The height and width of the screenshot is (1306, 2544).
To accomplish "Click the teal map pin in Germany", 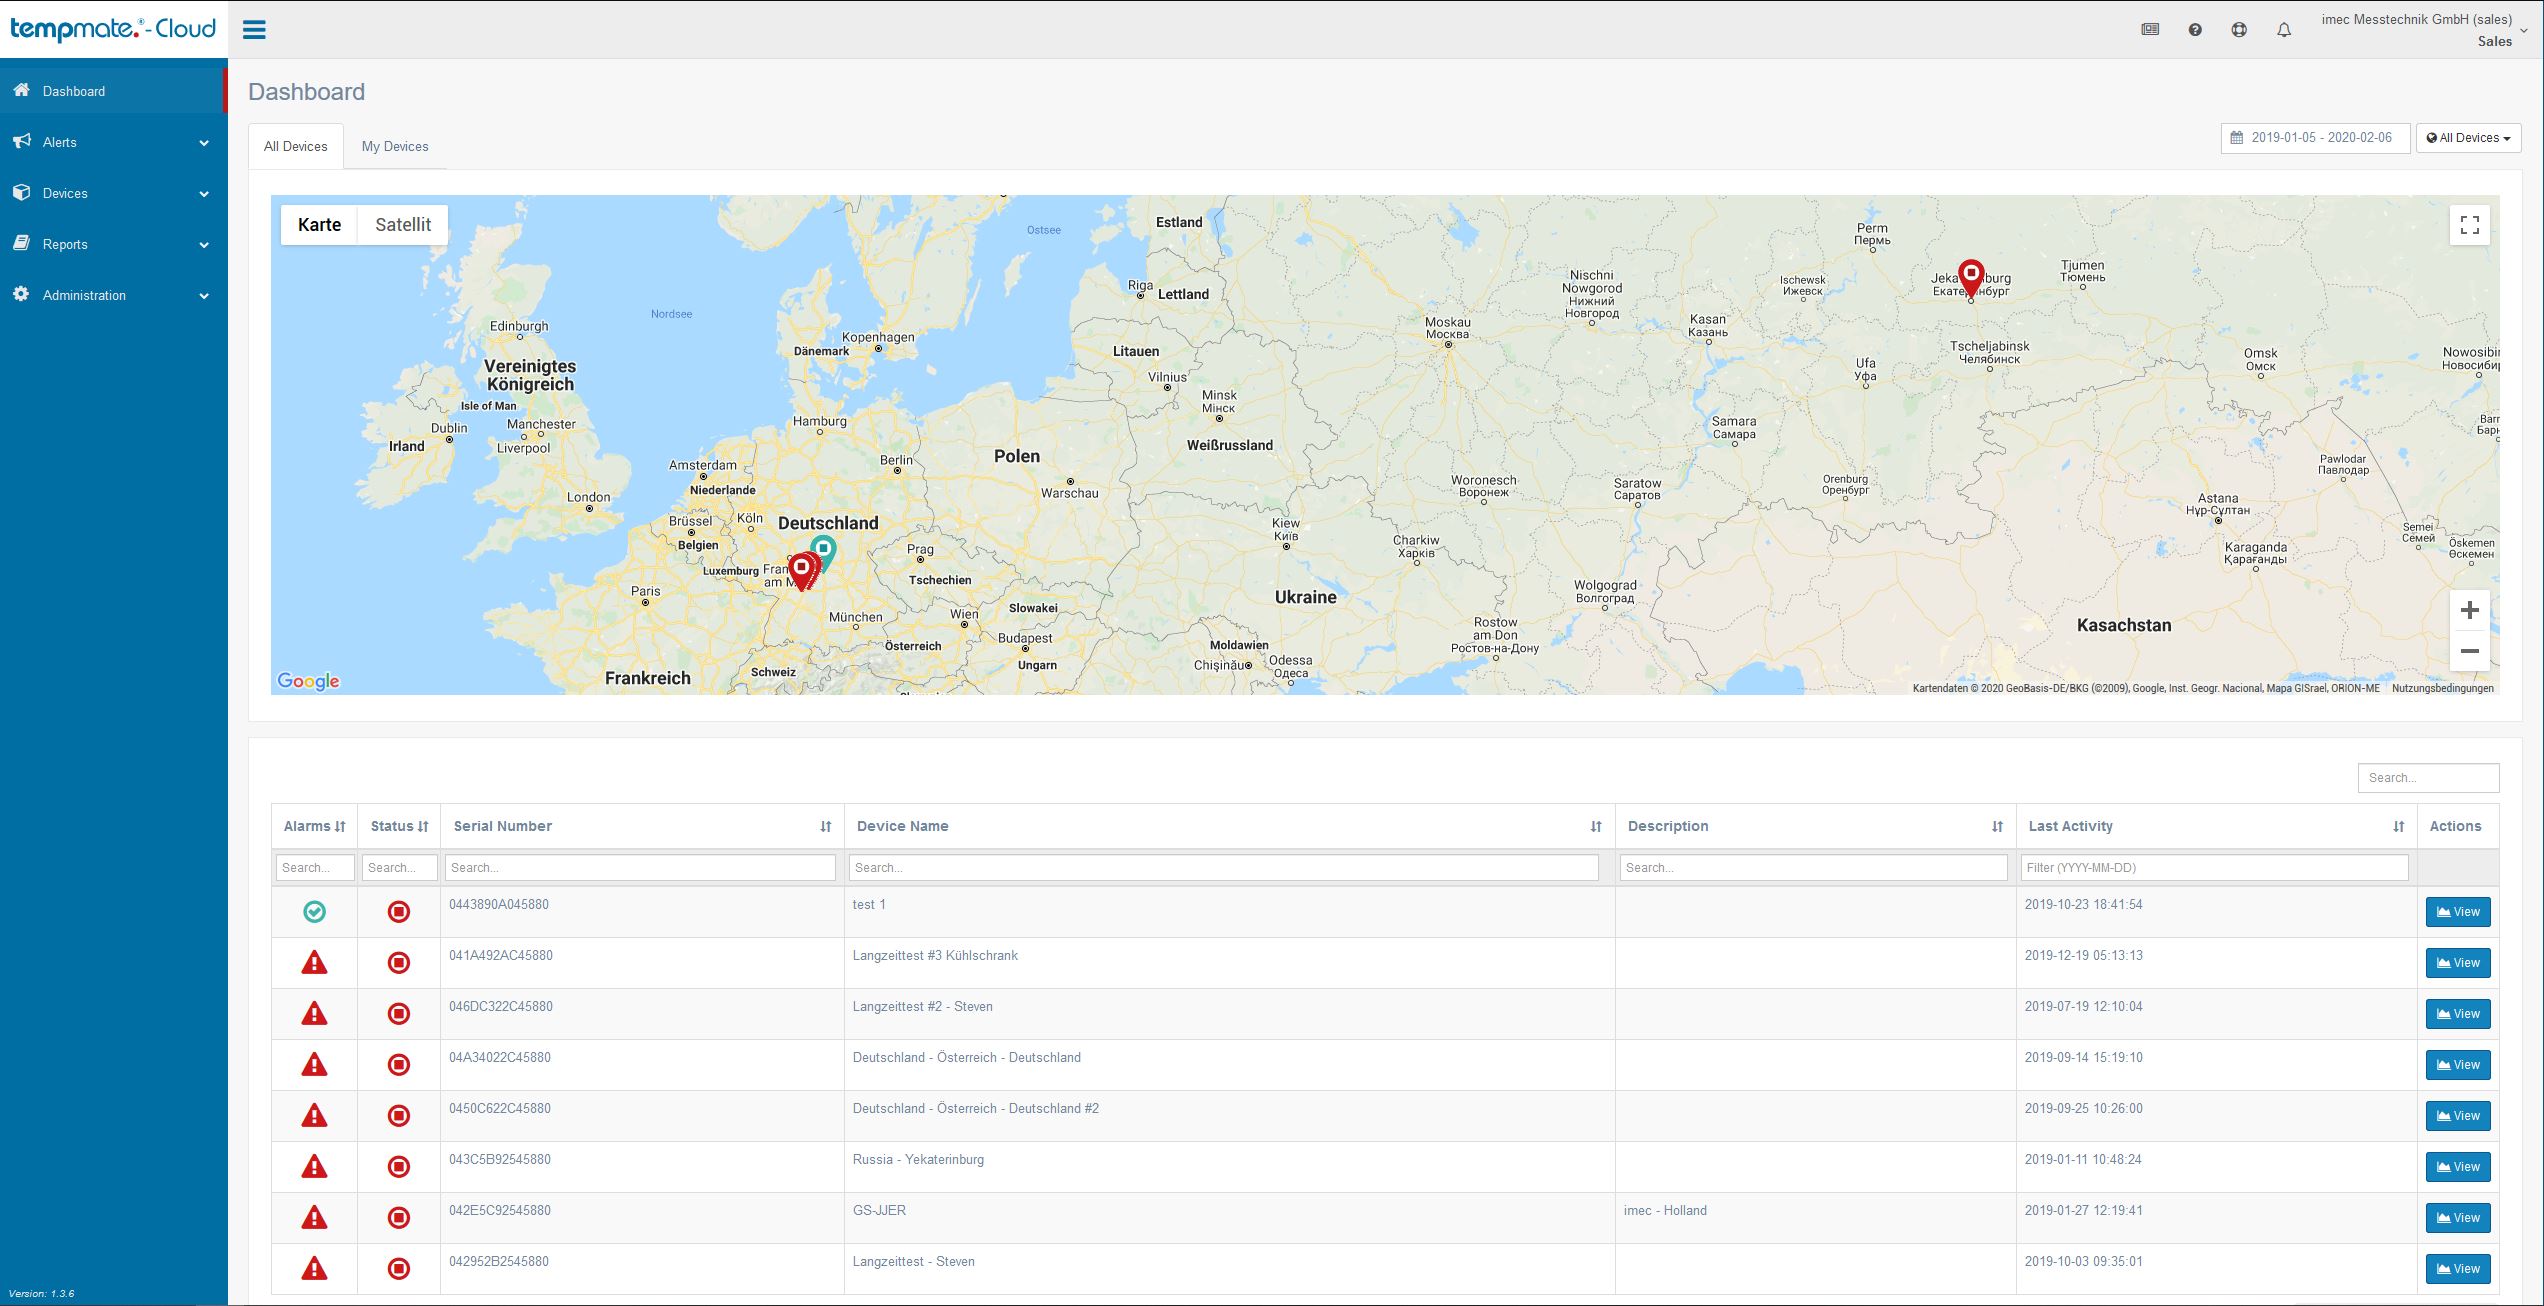I will (824, 548).
